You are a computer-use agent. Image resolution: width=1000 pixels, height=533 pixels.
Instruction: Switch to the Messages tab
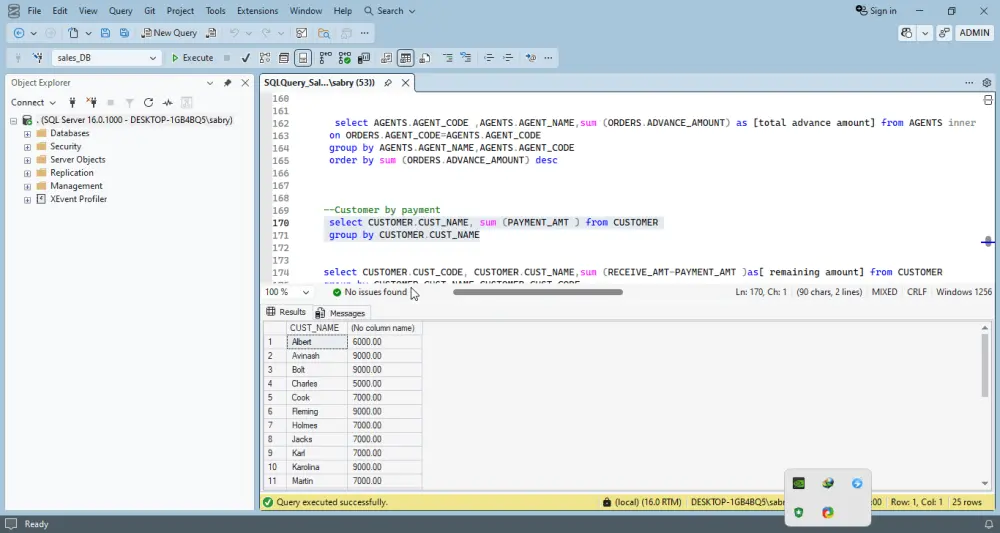[341, 313]
